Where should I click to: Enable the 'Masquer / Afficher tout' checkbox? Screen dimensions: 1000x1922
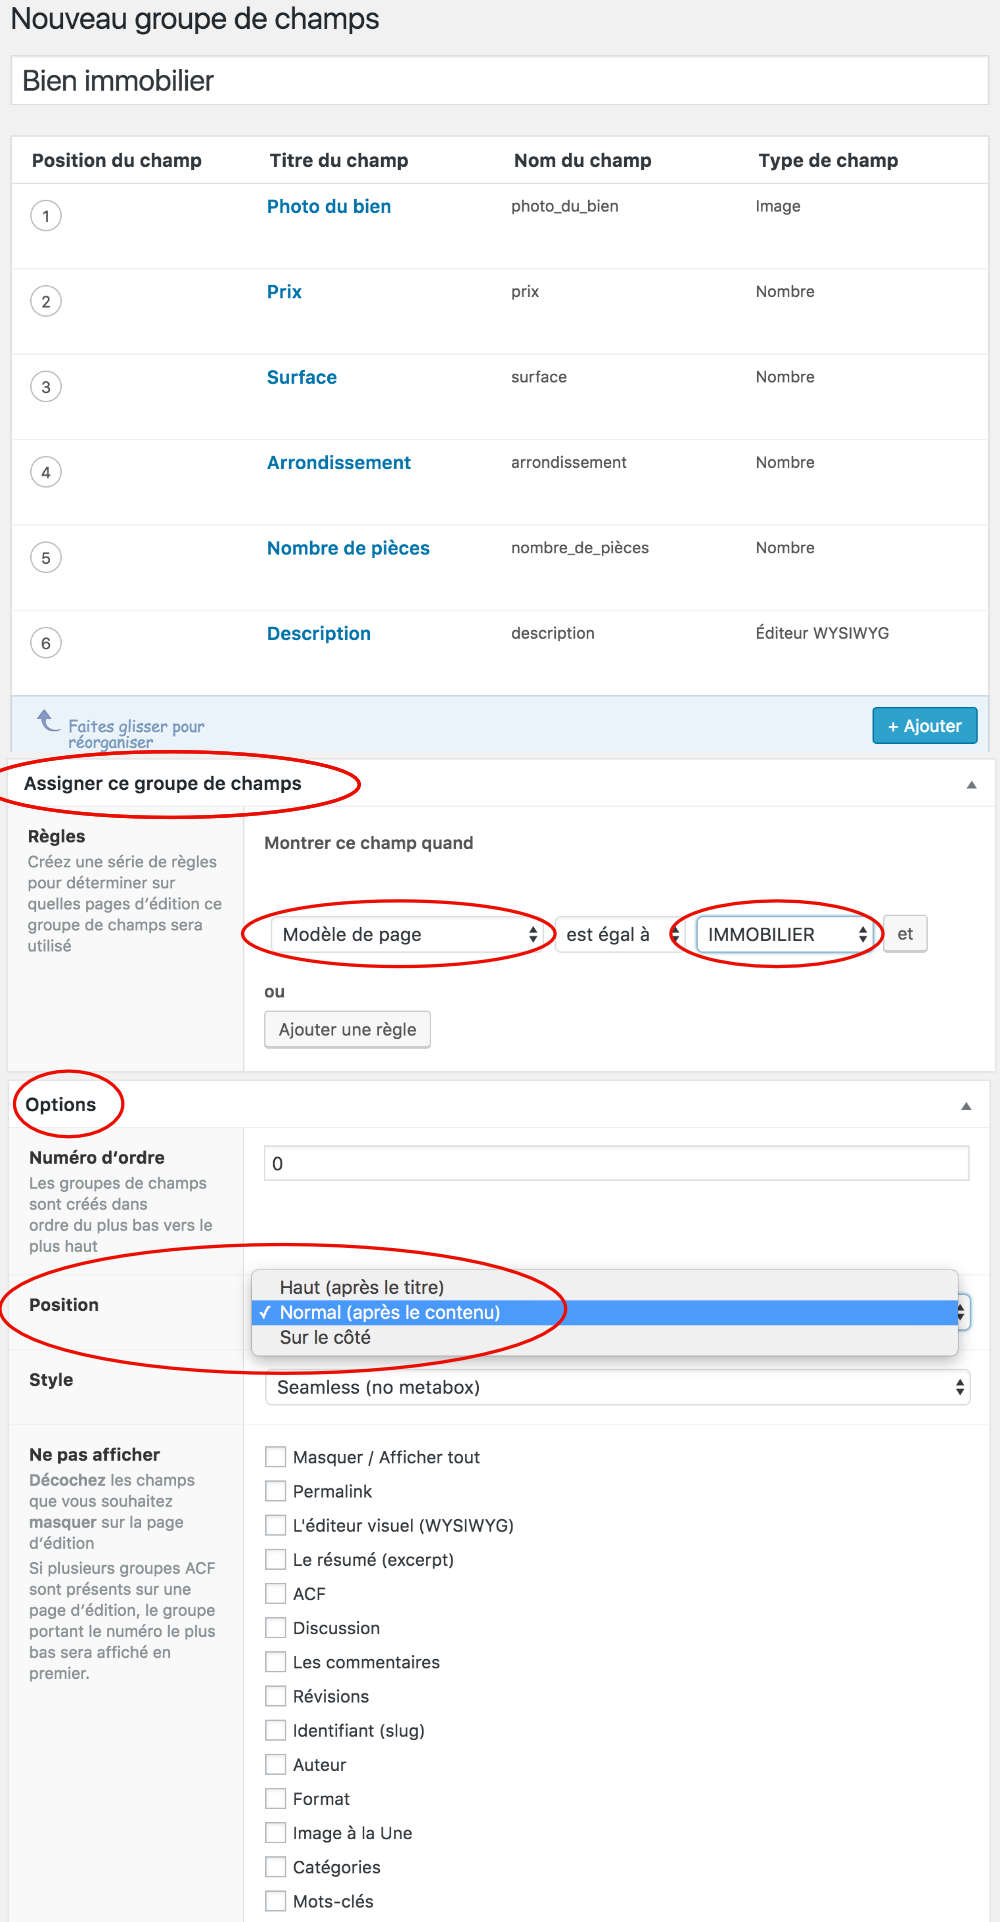[x=275, y=1456]
